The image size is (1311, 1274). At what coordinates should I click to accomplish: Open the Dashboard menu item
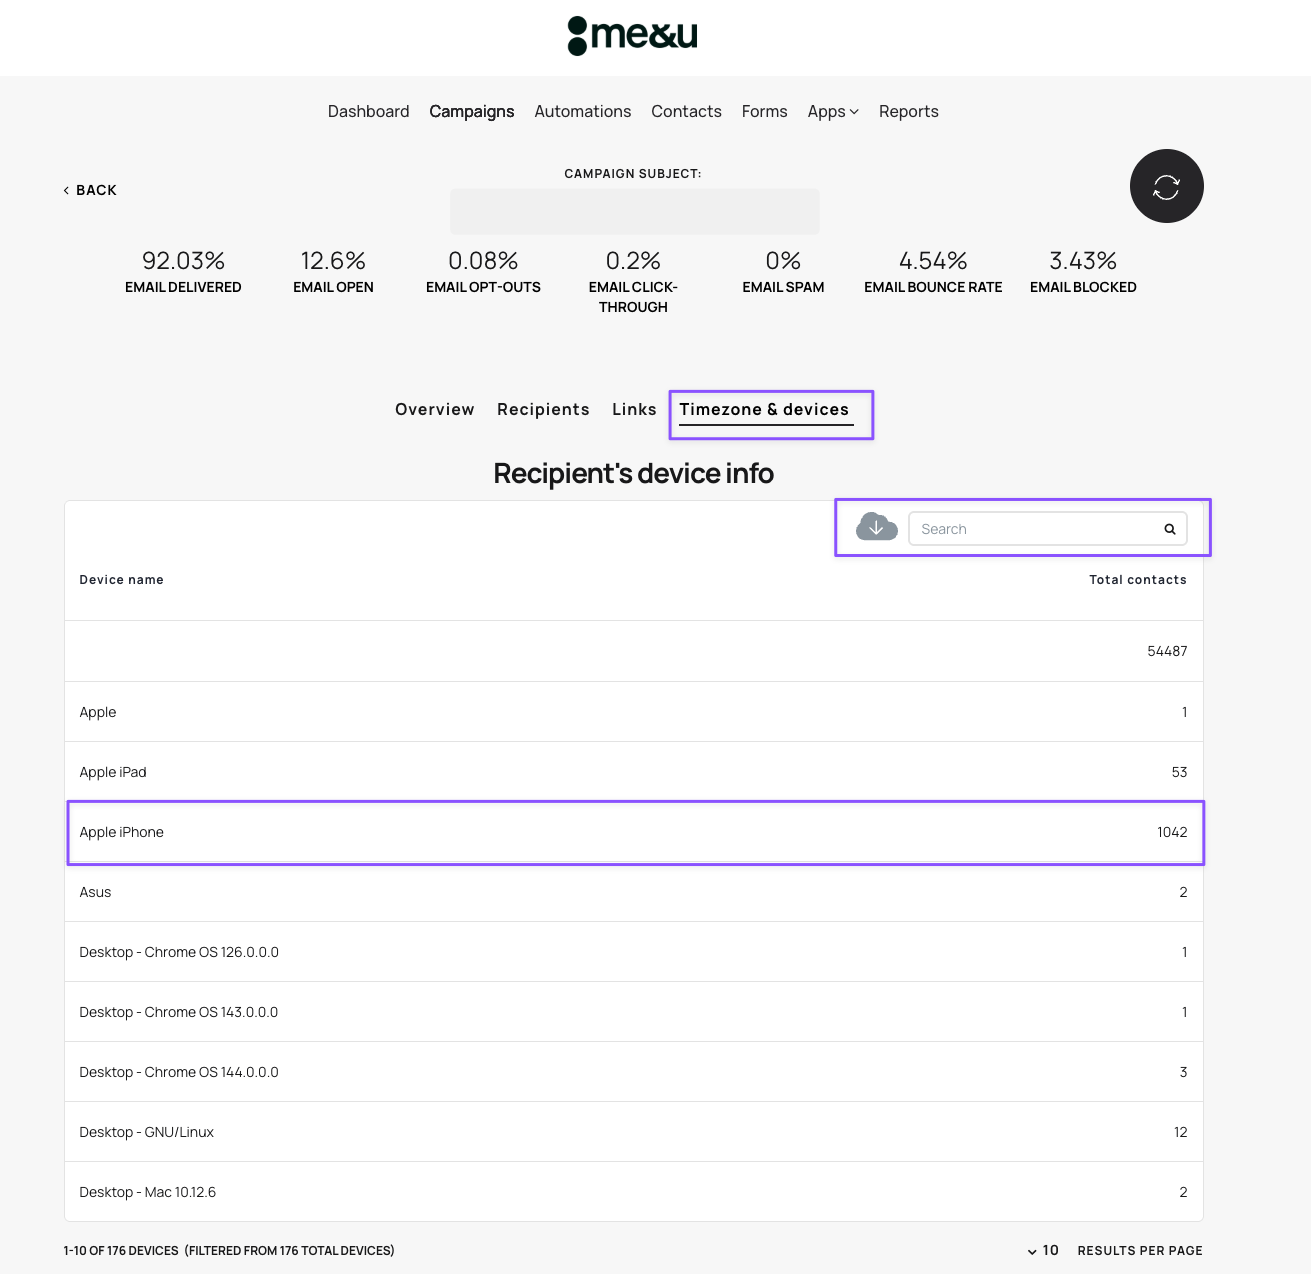click(x=368, y=111)
